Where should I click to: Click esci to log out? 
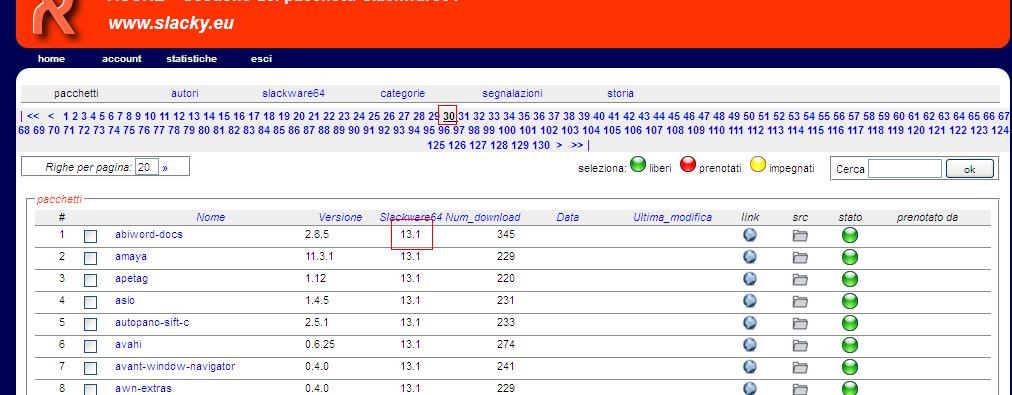point(261,59)
